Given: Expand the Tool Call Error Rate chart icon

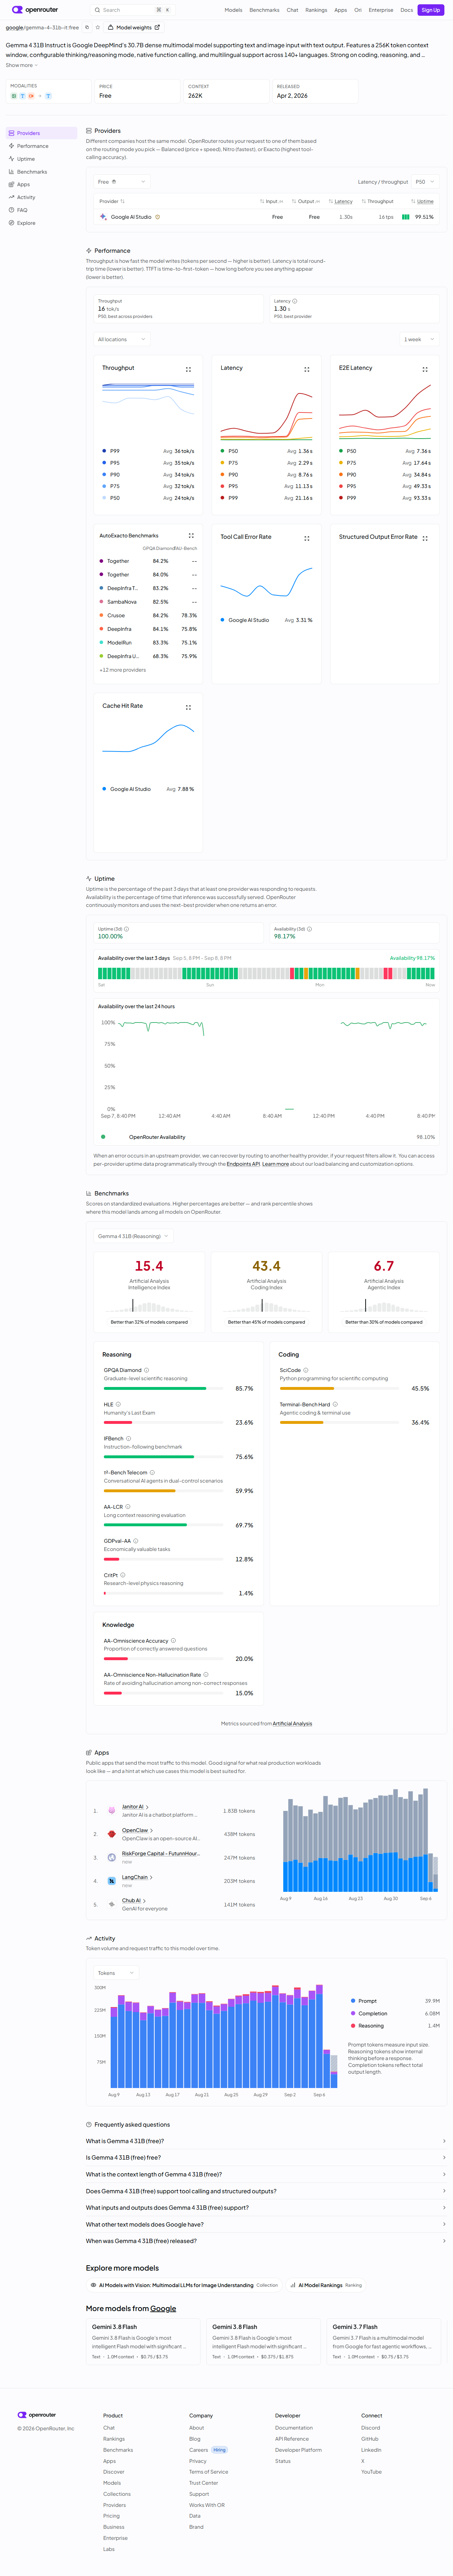Looking at the screenshot, I should 307,538.
